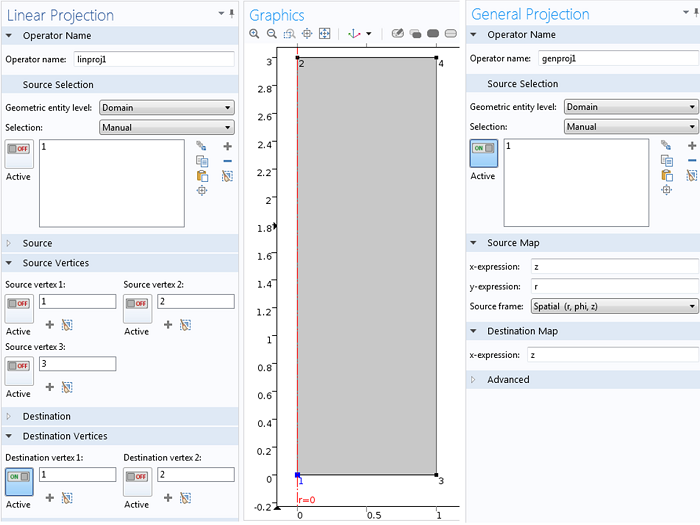Add to selection in Linear Projection source
The image size is (700, 525).
228,146
